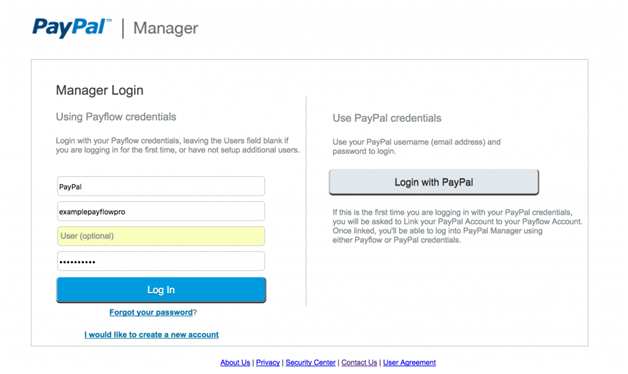Focus the Partner field containing PayPal
This screenshot has height=374, width=628.
point(161,186)
